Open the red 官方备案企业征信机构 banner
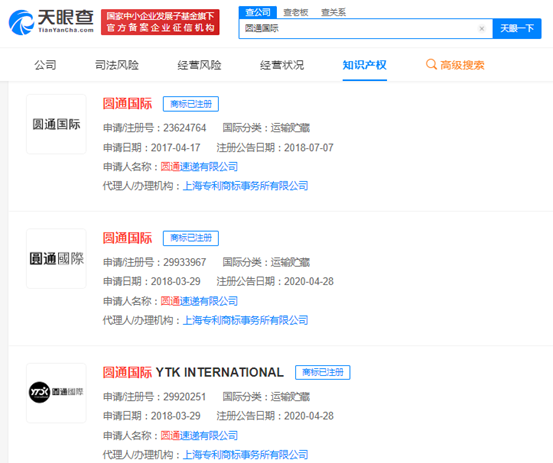 [x=160, y=22]
